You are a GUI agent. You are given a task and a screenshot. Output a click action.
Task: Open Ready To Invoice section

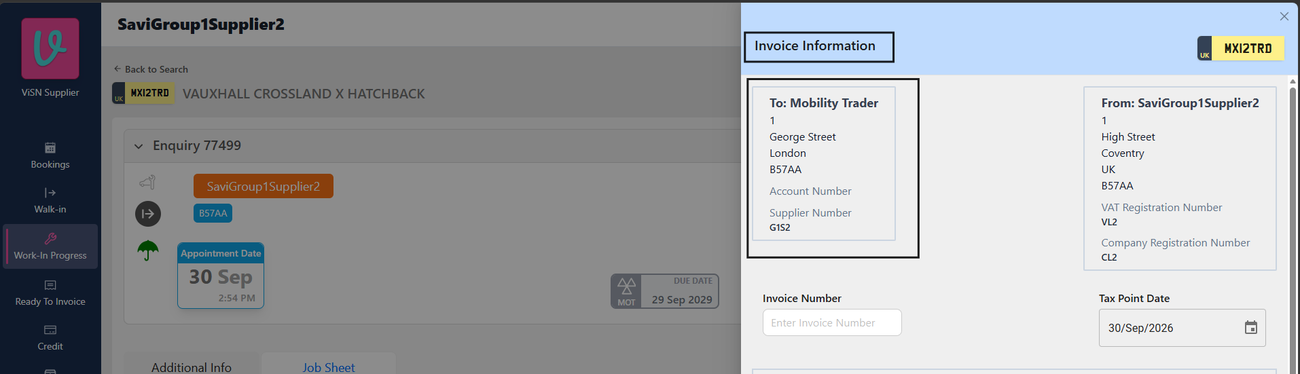50,292
